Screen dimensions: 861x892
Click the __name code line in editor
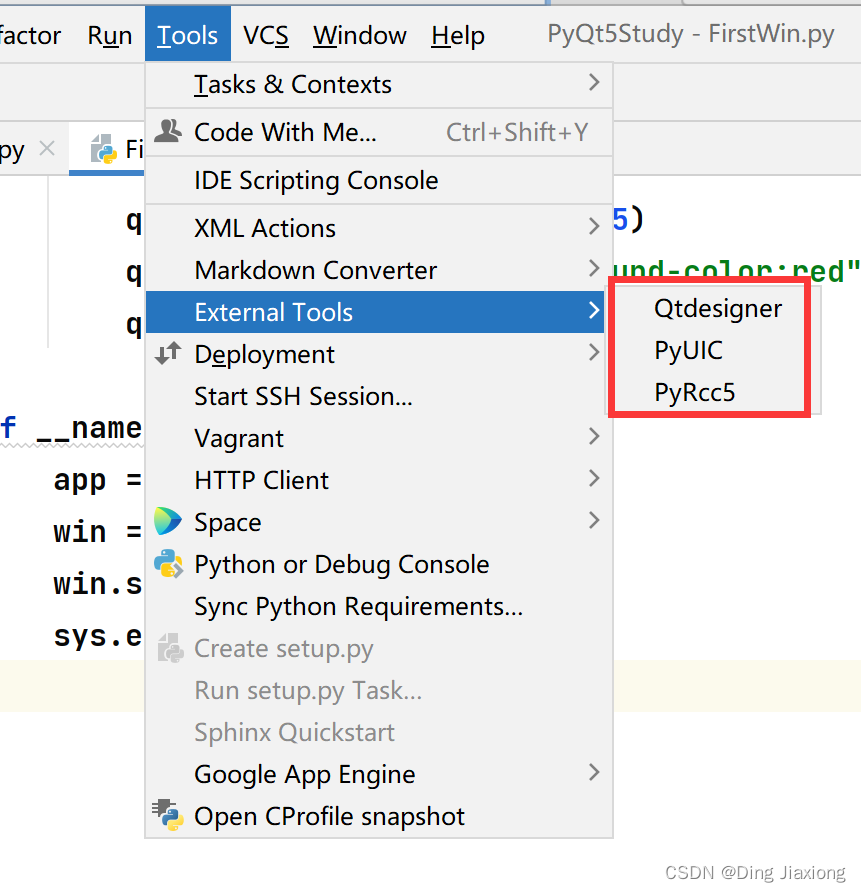(72, 428)
